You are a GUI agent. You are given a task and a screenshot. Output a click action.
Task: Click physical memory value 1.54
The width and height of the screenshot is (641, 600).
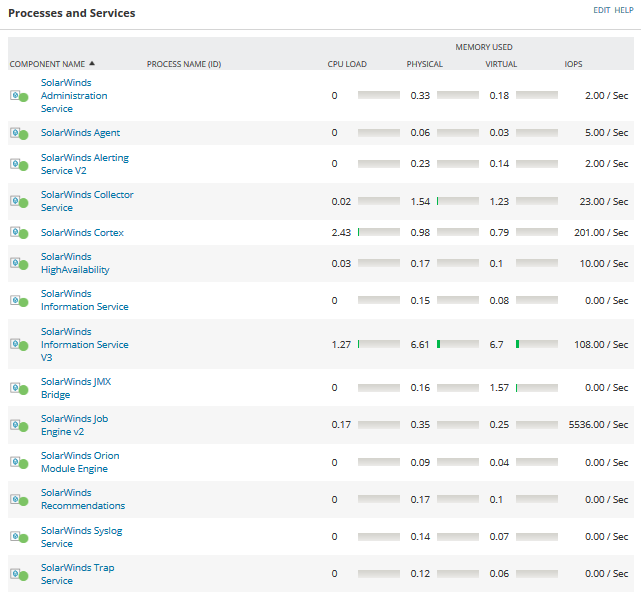[420, 201]
